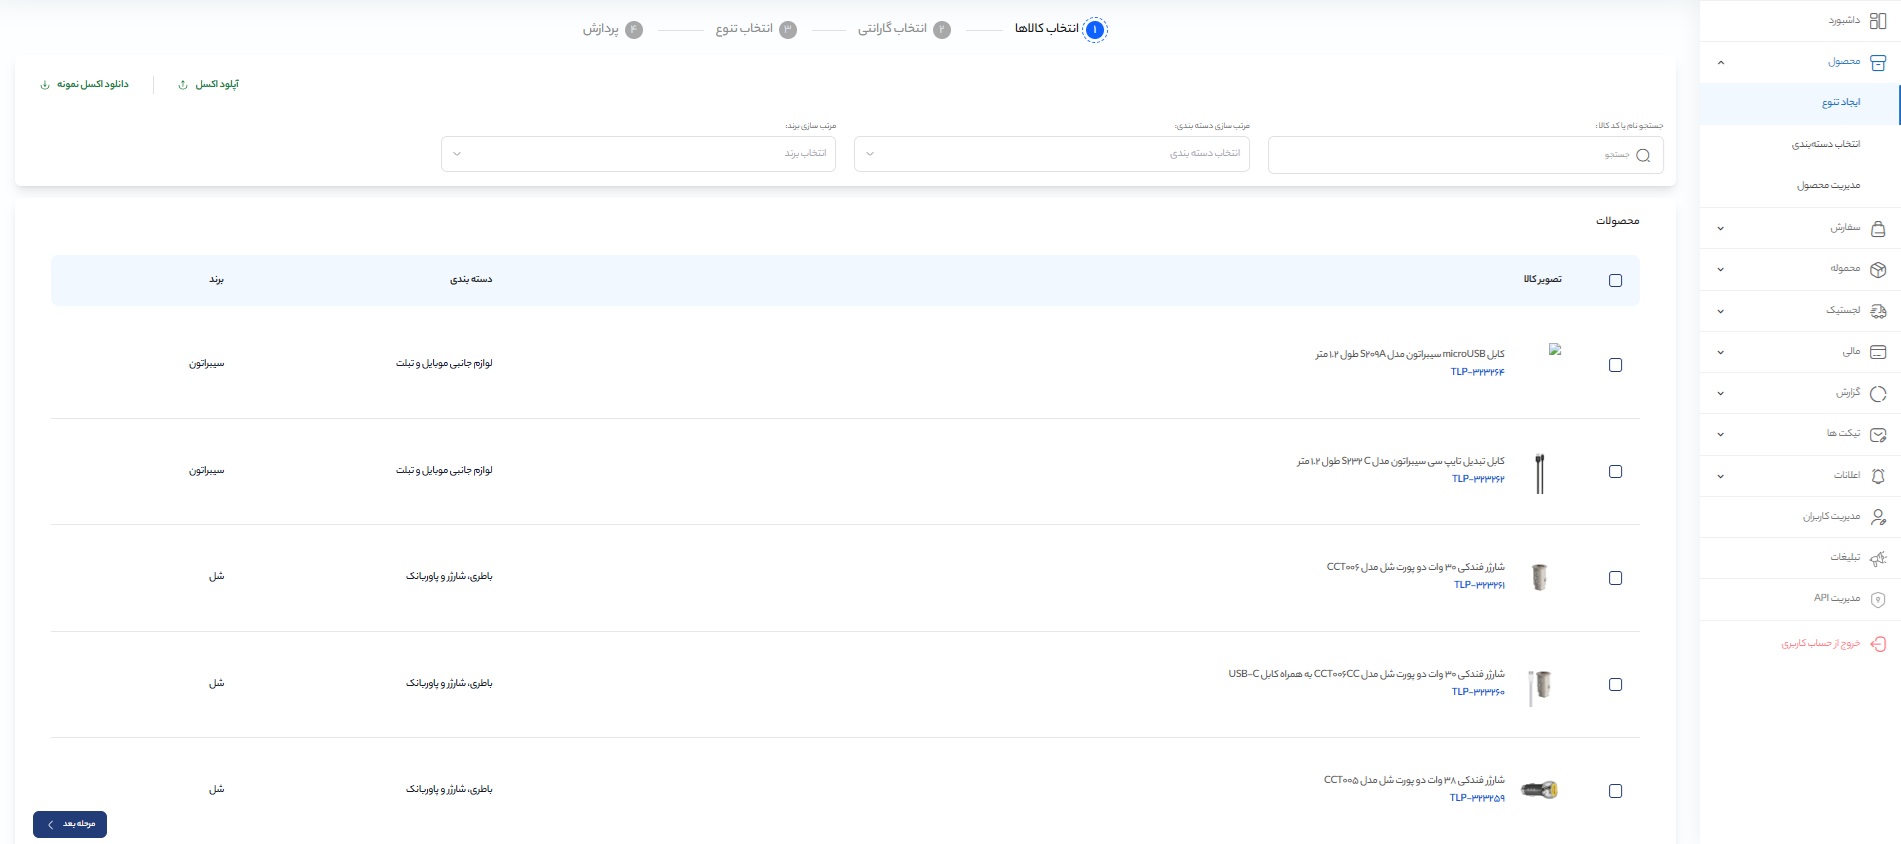
Task: Click the مرحله بعد (next step) button
Action: pyautogui.click(x=70, y=824)
